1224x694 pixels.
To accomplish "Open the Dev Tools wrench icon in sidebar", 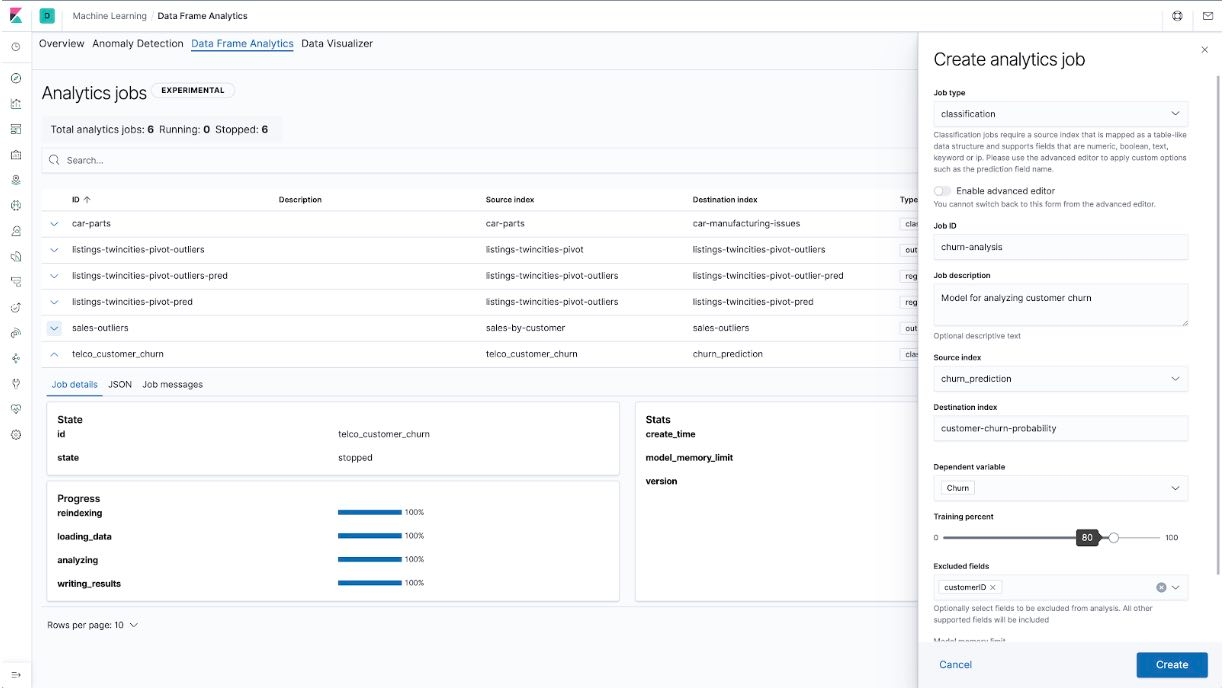I will coord(14,383).
